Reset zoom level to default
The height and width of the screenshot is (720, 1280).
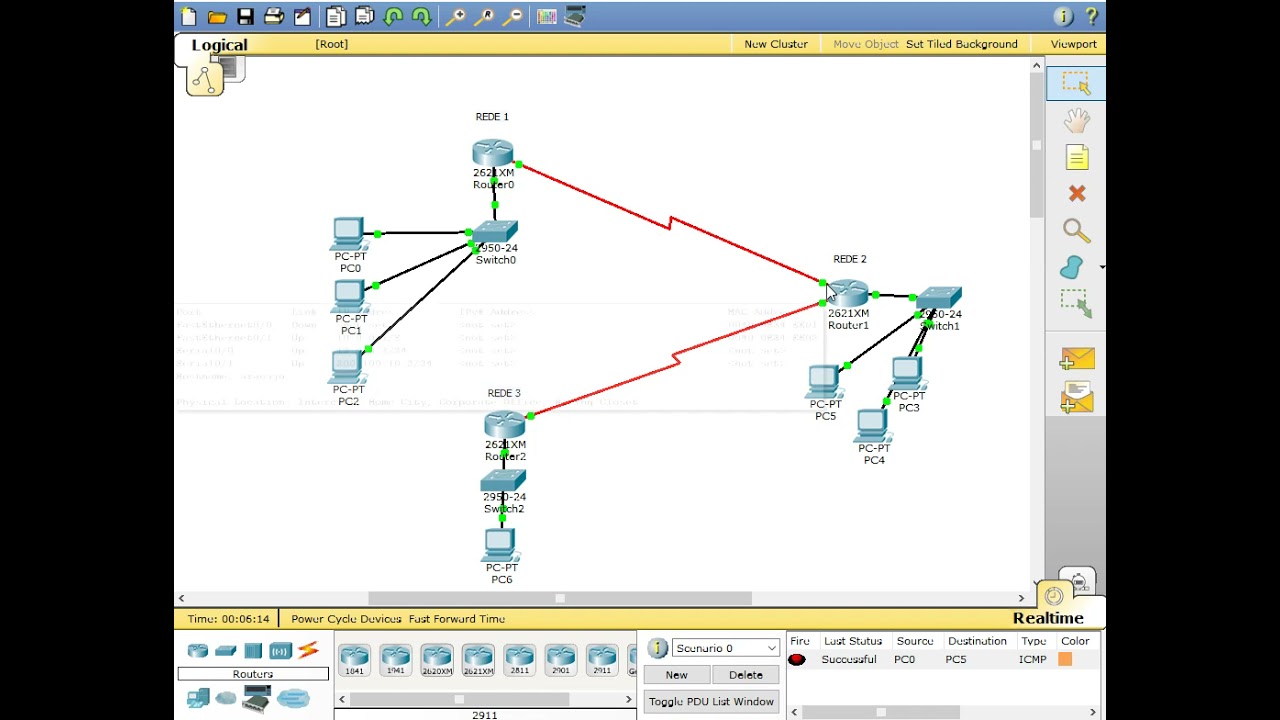484,17
